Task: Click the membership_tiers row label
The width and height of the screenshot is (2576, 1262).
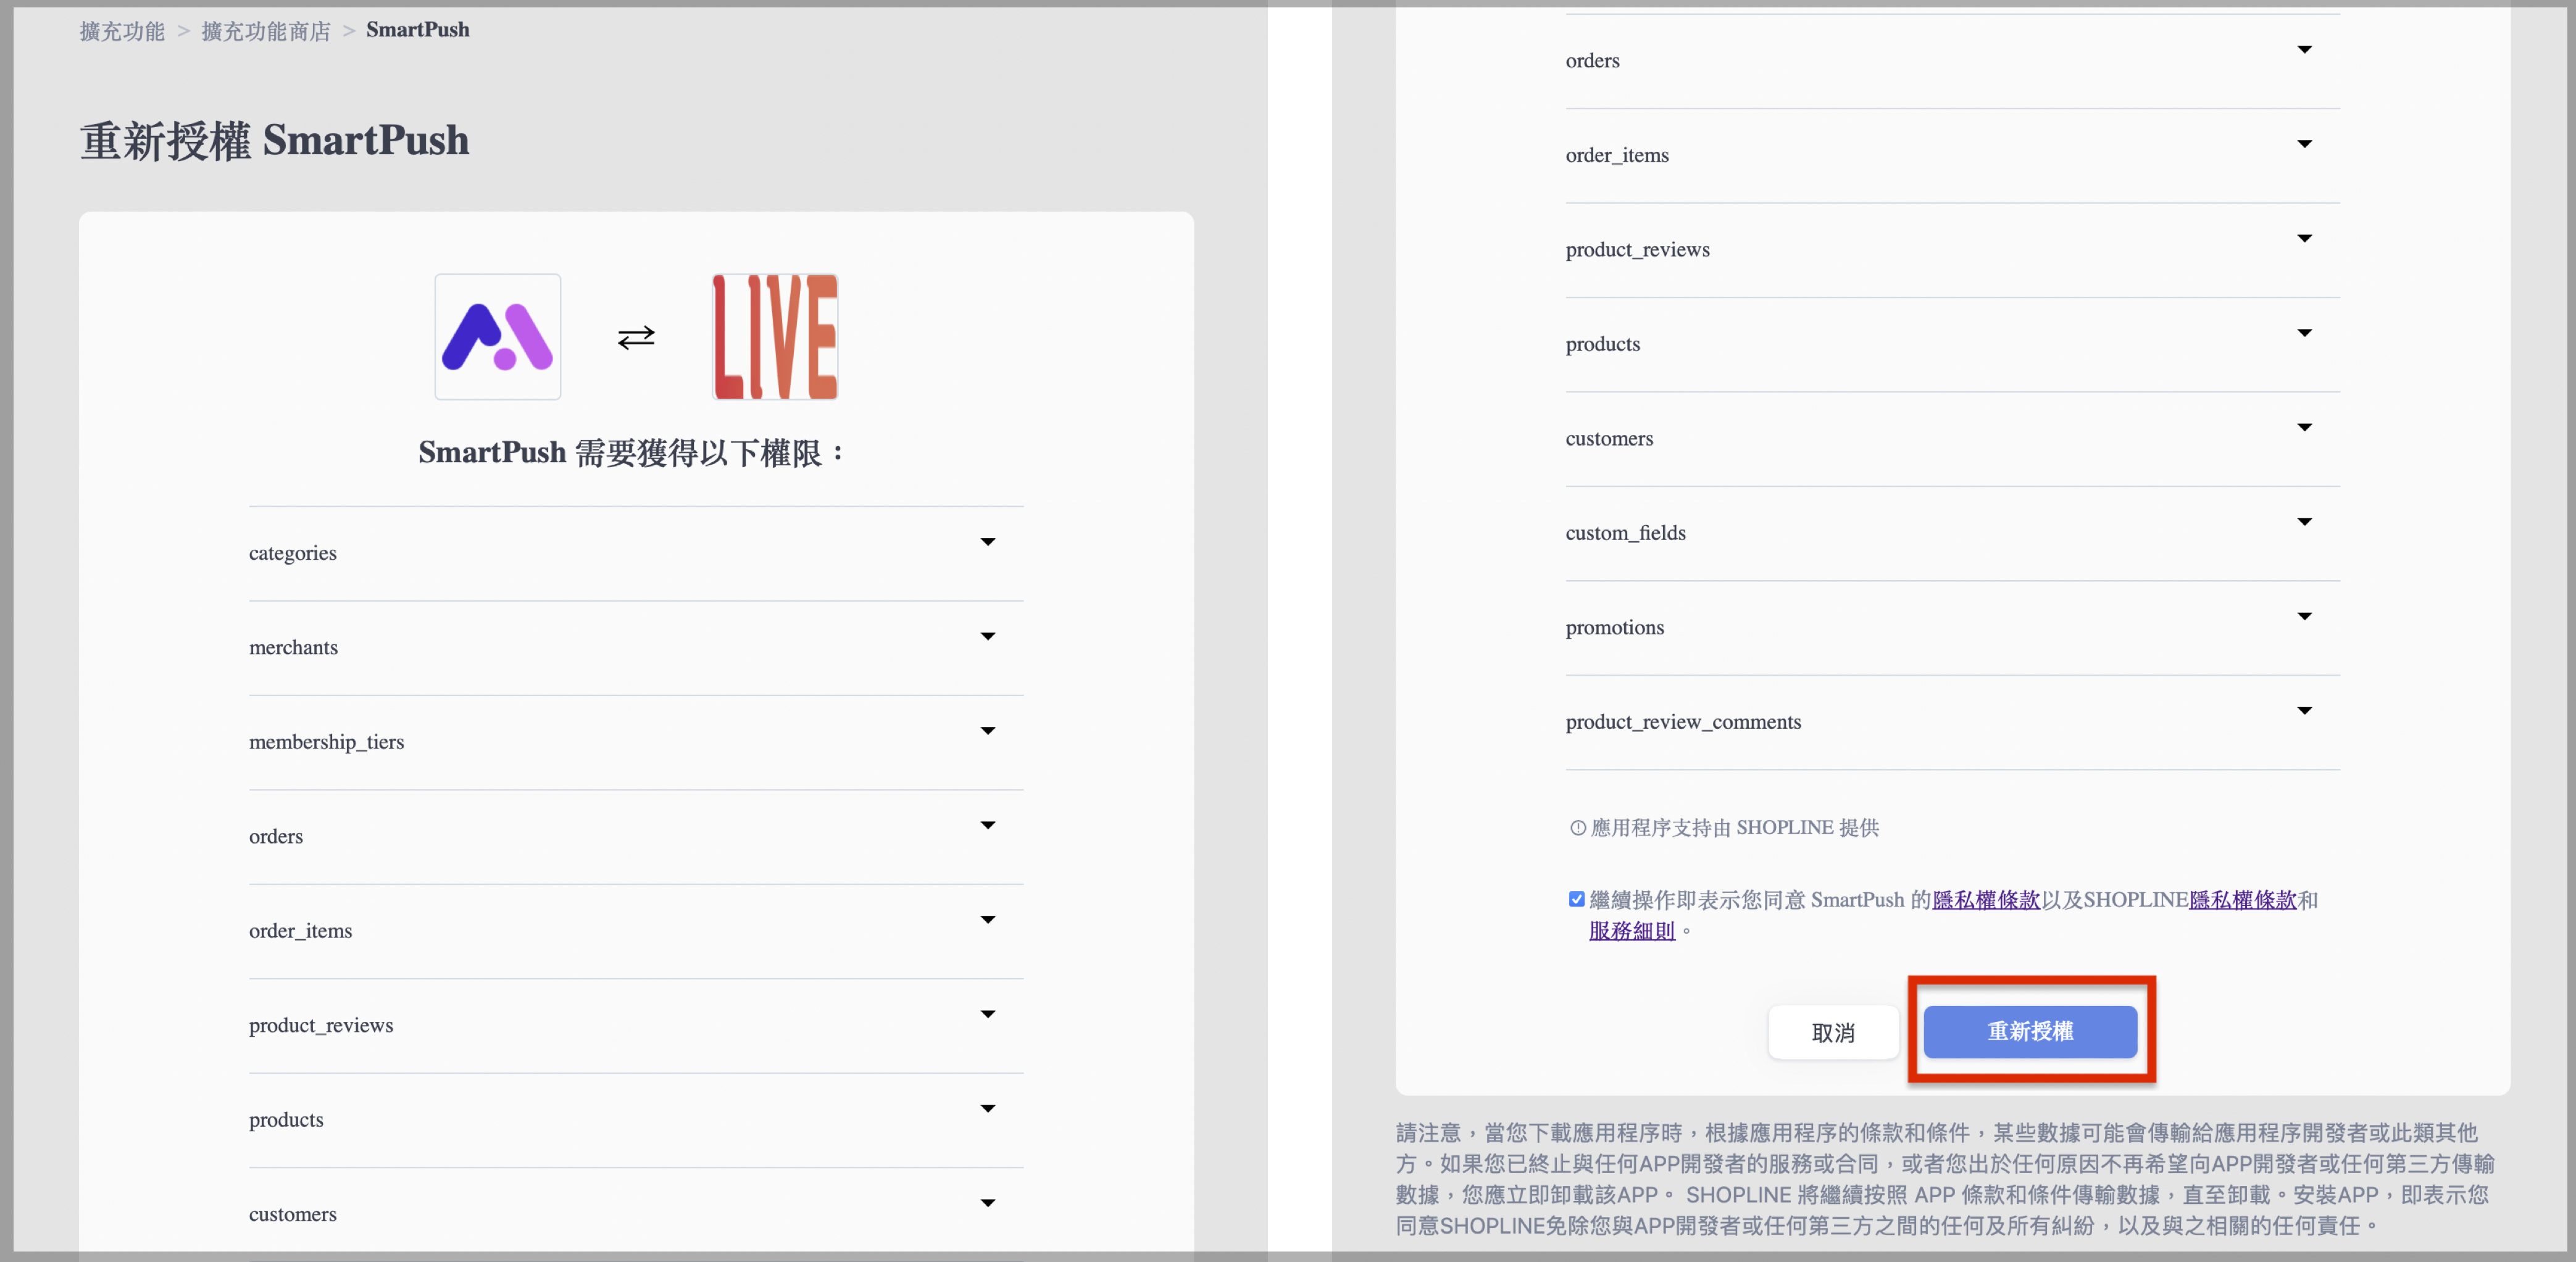Action: (326, 742)
